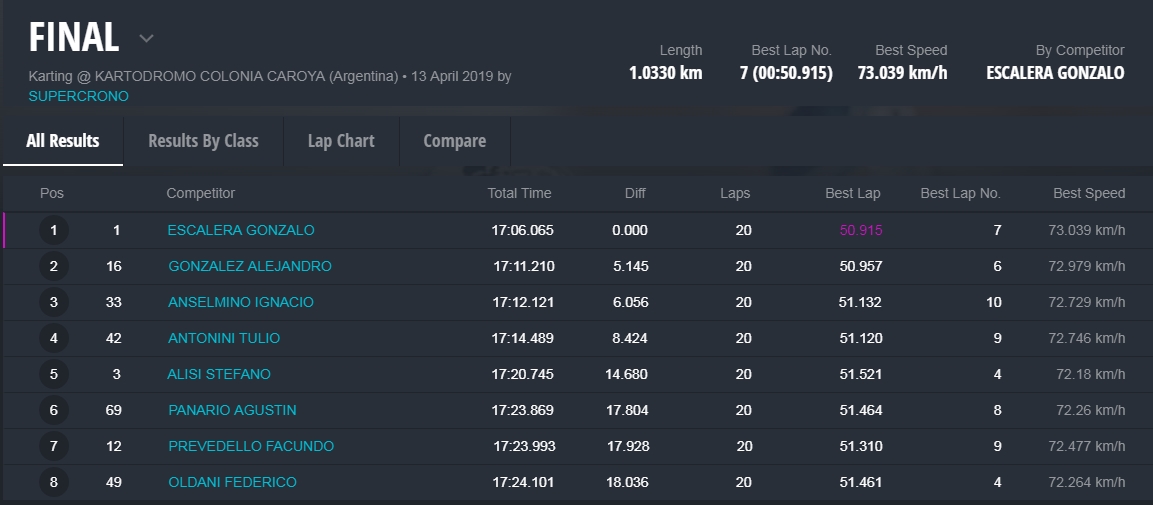The image size is (1153, 505).
Task: Select competitor ANSELMINO IGNACIO
Action: pyautogui.click(x=240, y=302)
